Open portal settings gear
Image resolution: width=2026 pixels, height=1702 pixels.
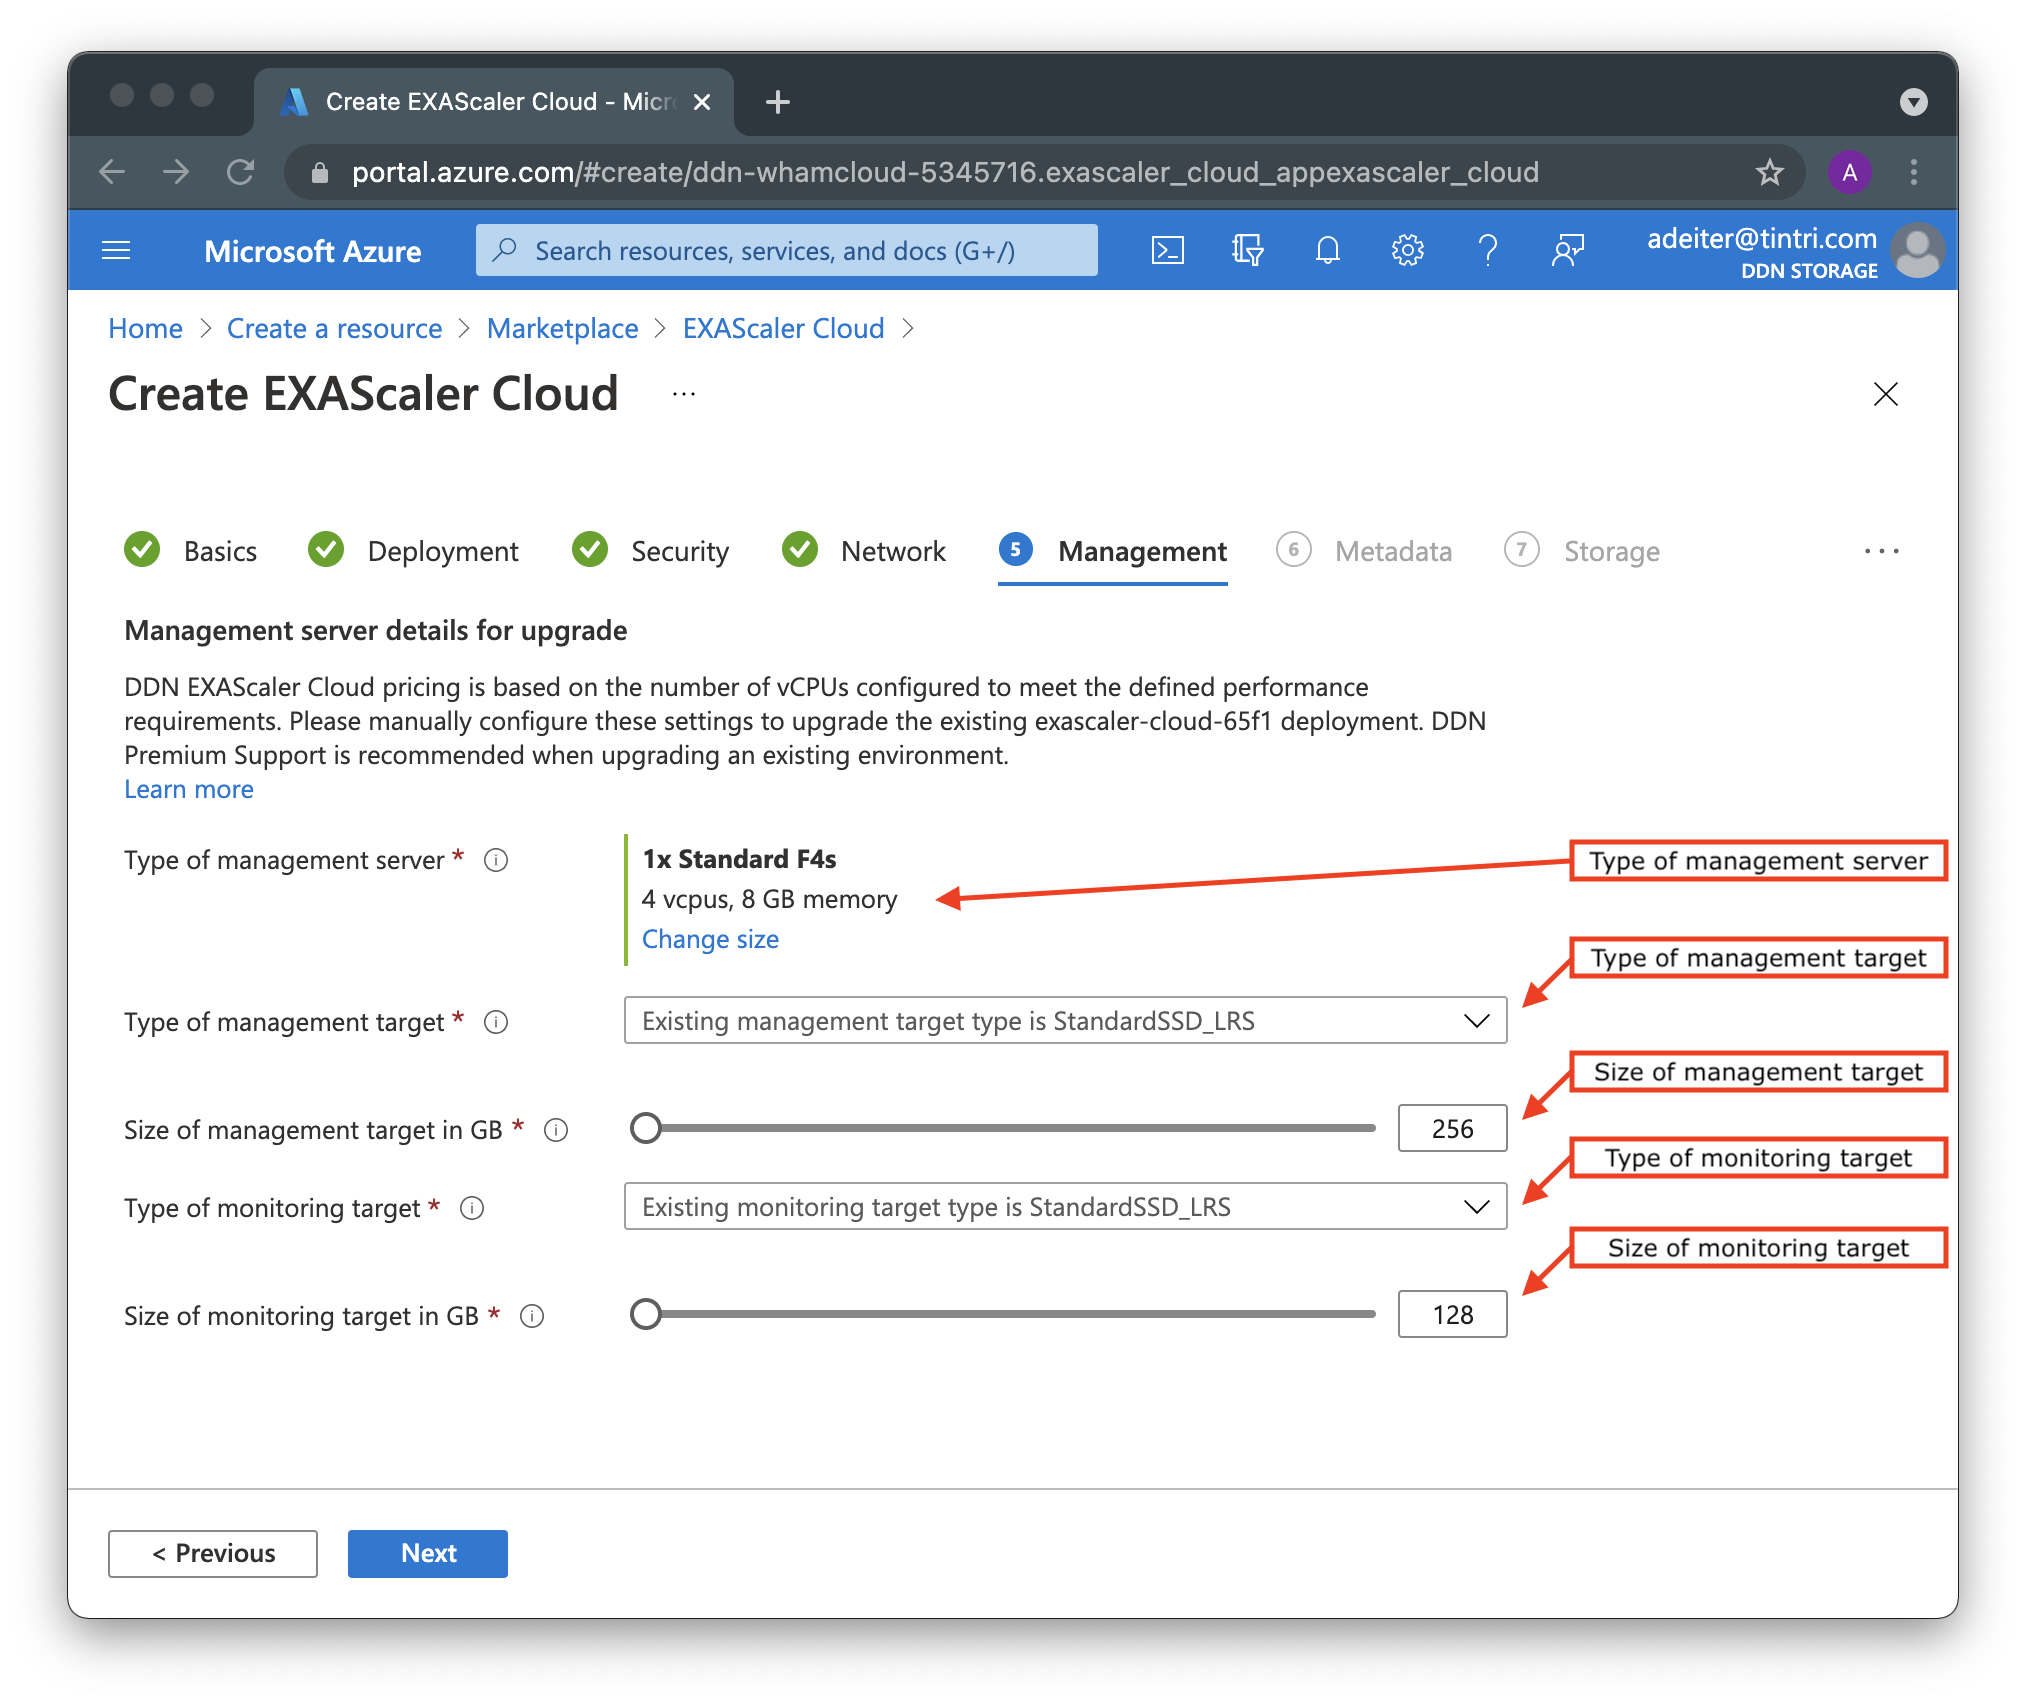pyautogui.click(x=1407, y=250)
